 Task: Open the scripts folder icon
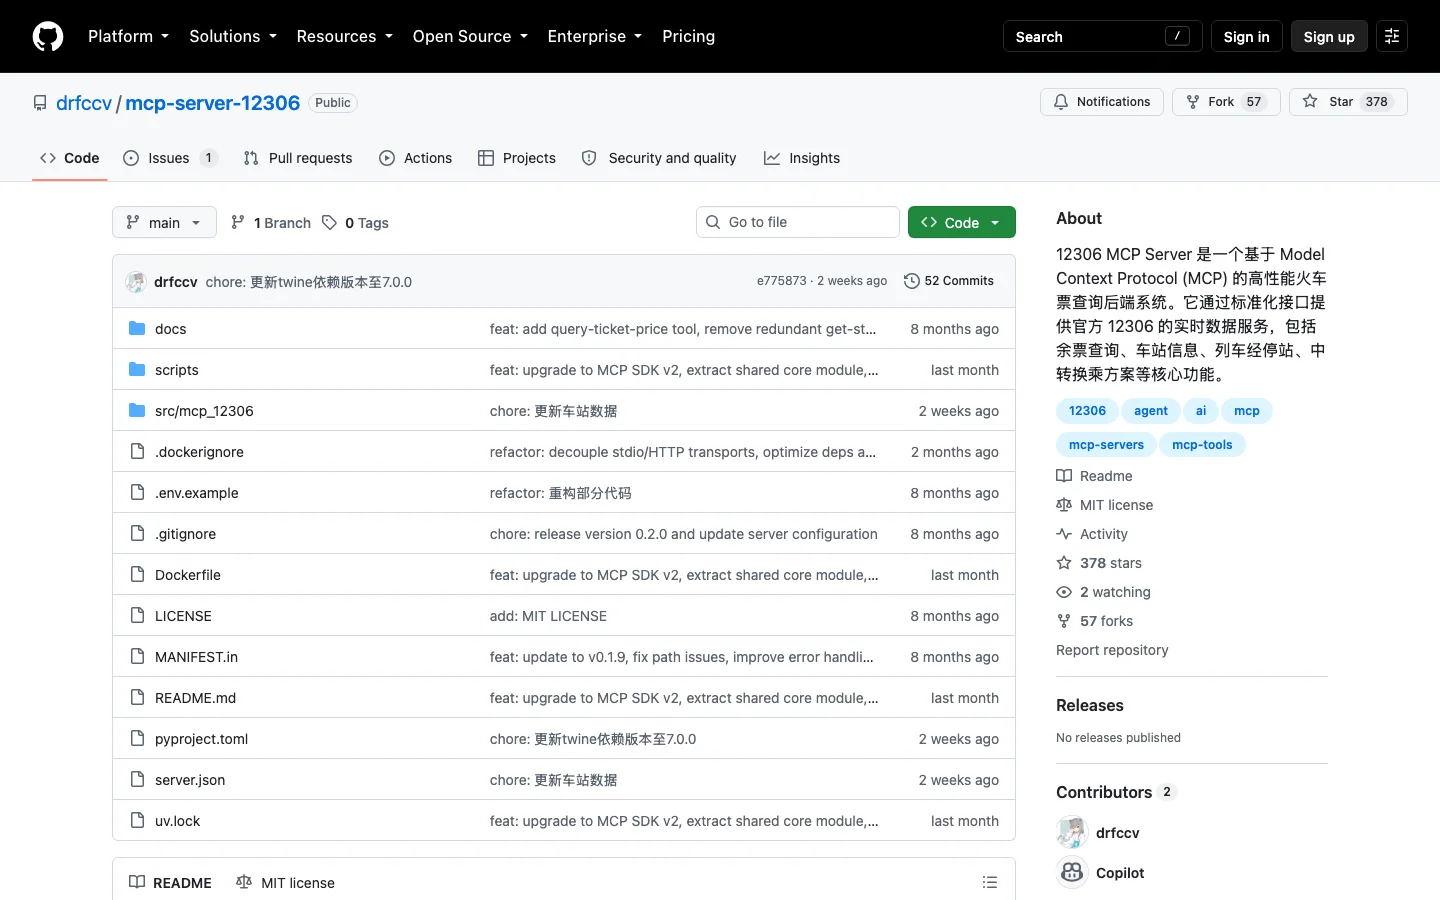(137, 370)
